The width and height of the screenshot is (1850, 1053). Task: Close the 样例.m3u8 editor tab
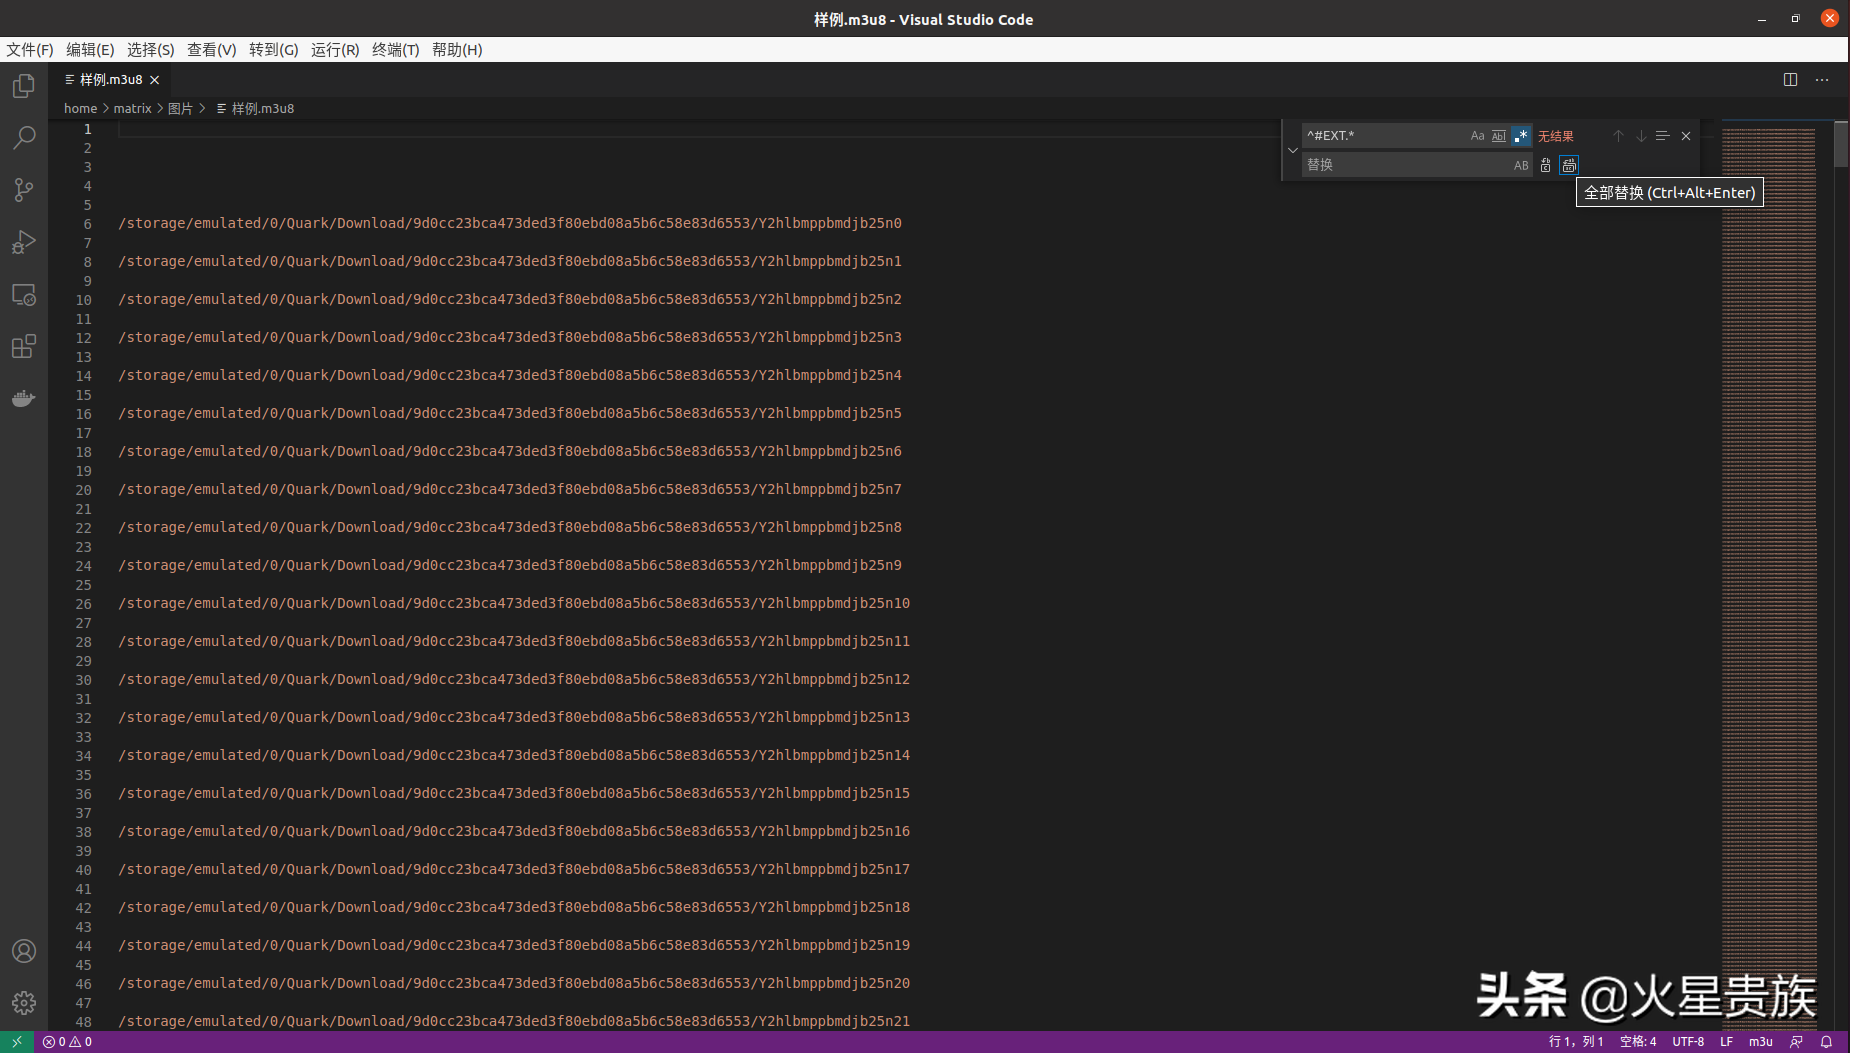155,80
